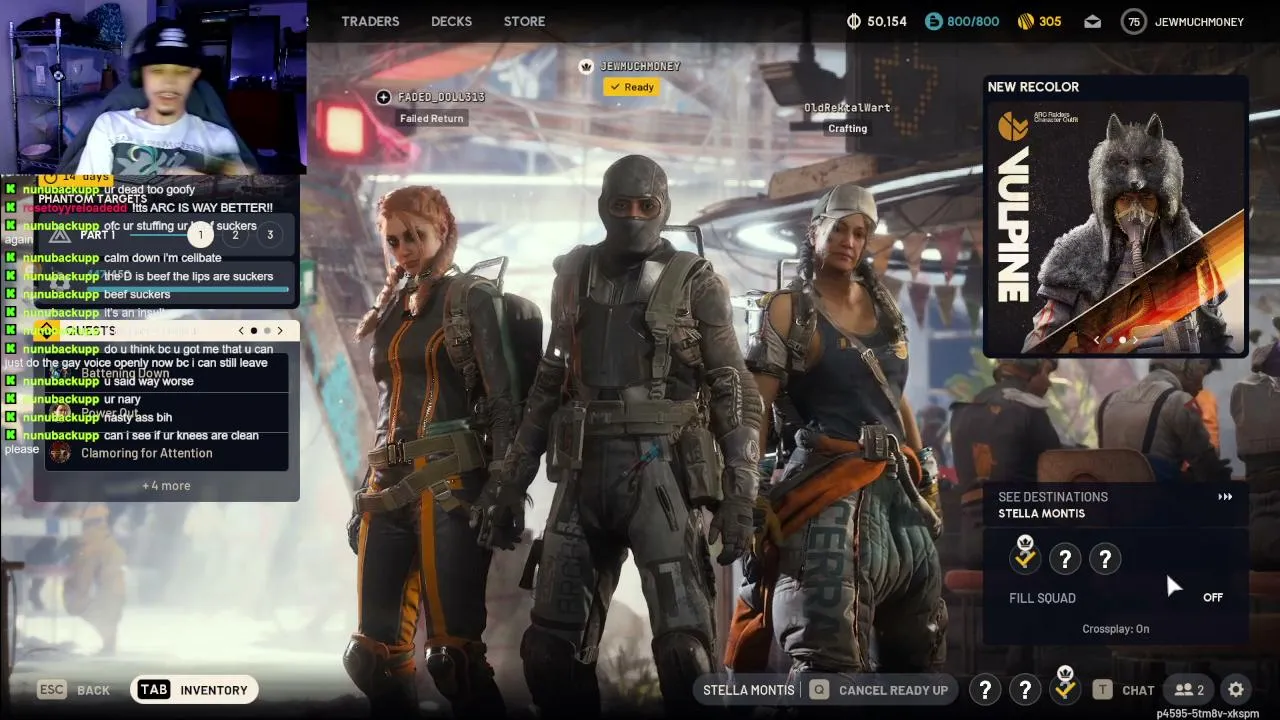
Task: Open the Store tab
Action: (x=524, y=21)
